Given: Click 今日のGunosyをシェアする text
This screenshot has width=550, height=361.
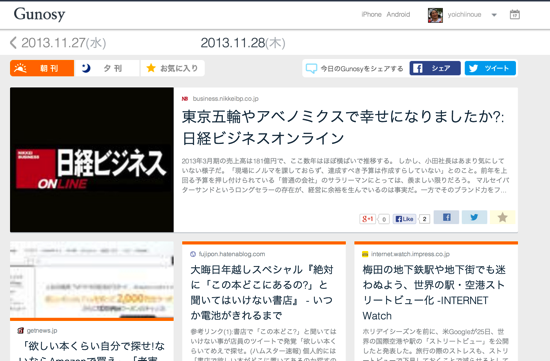Looking at the screenshot, I should tap(362, 69).
